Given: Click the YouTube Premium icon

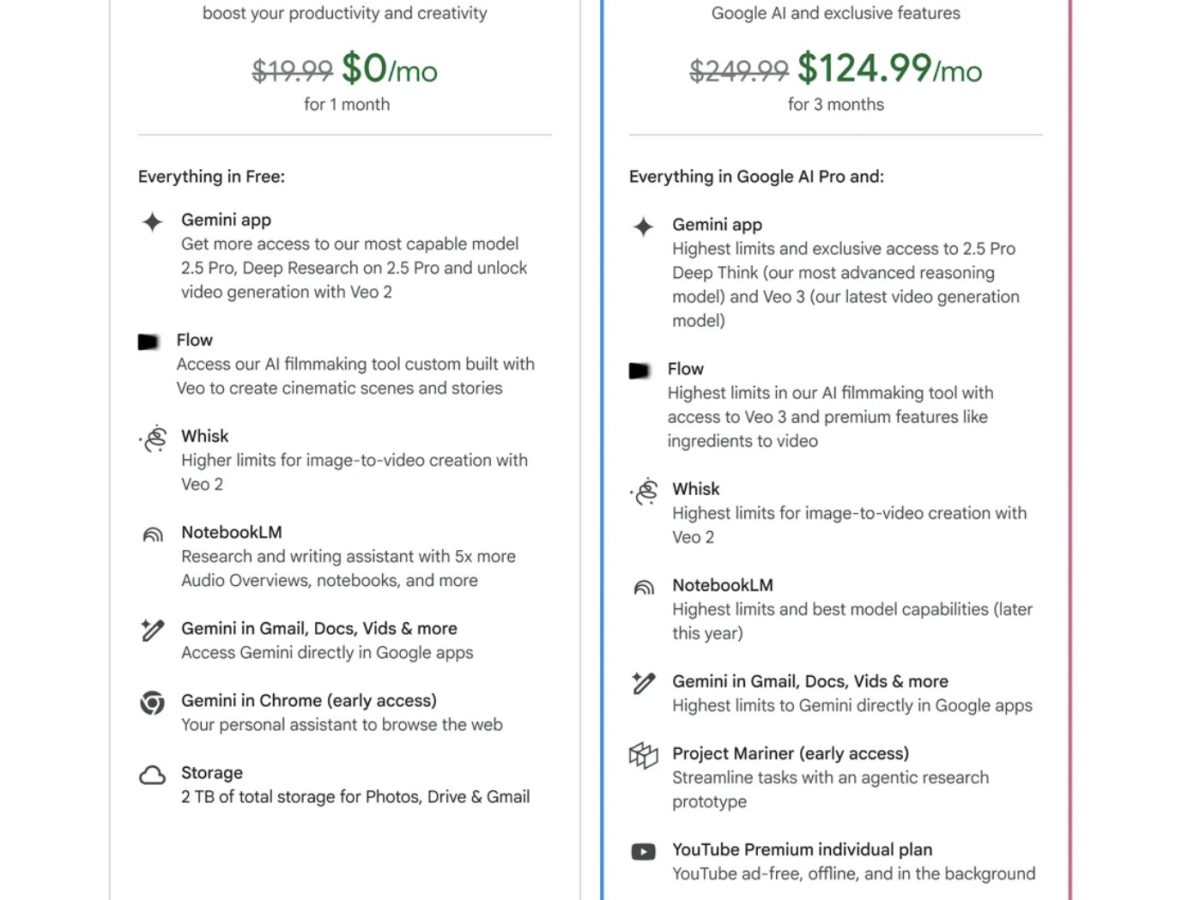Looking at the screenshot, I should [643, 852].
